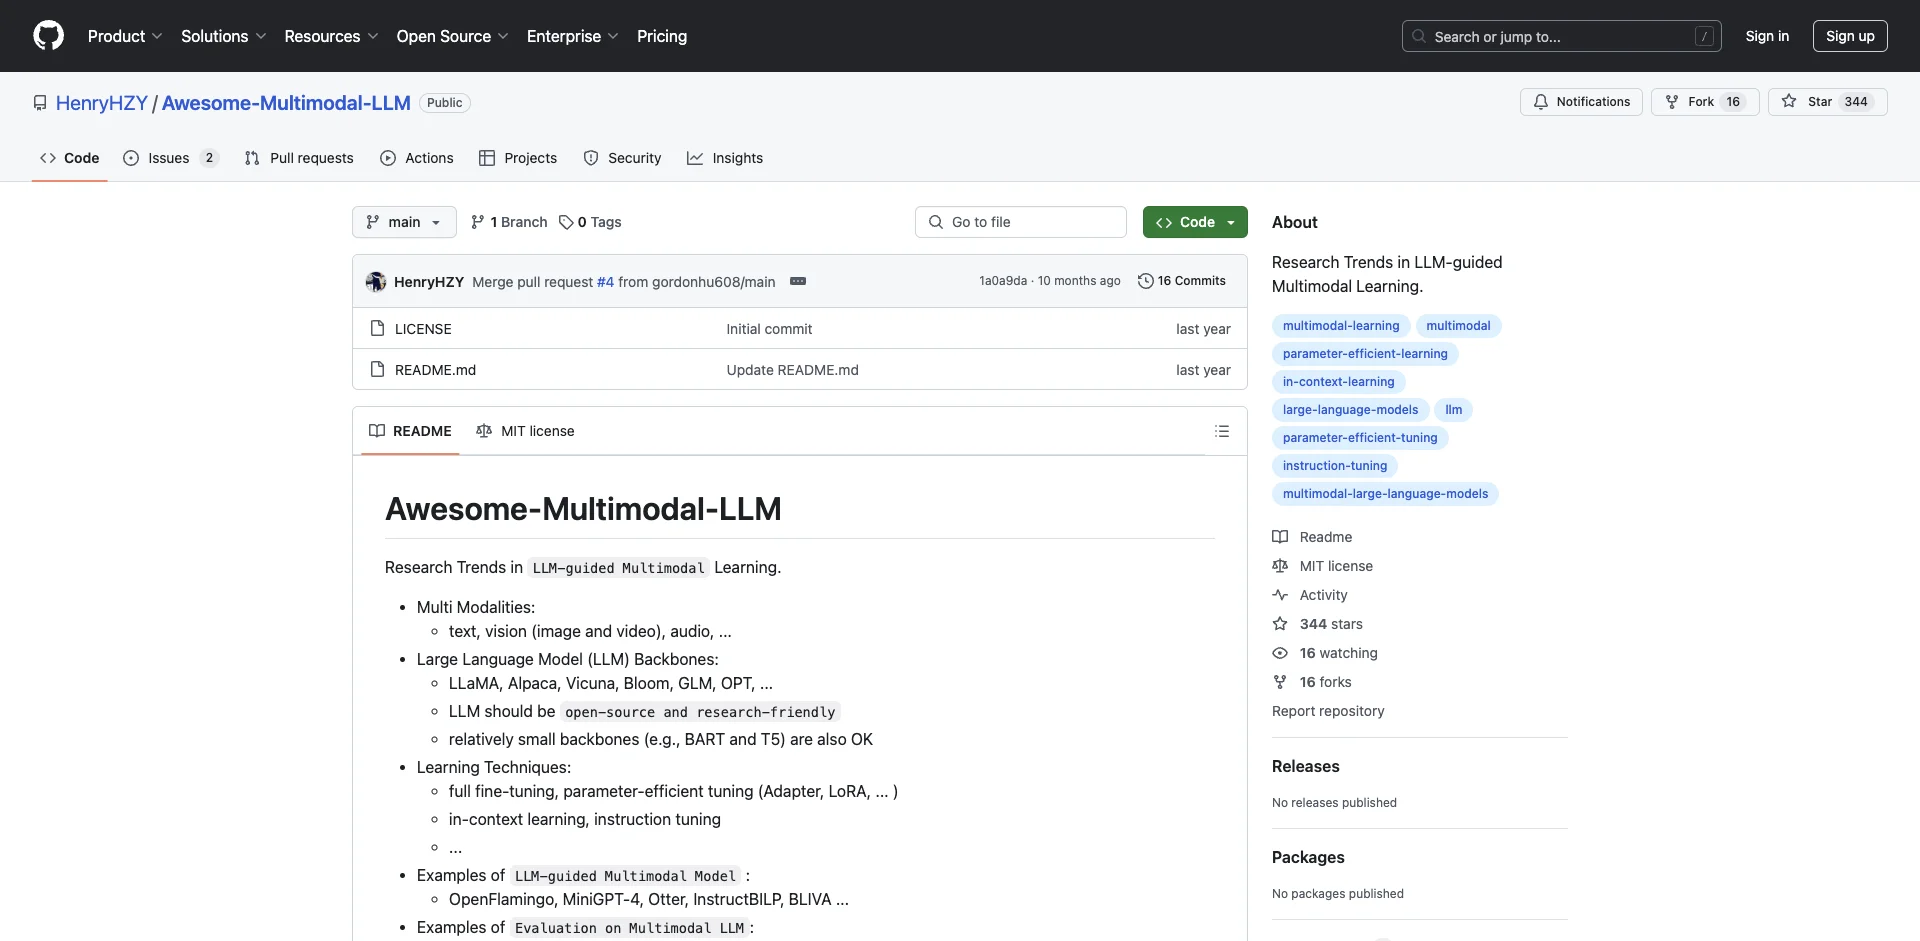
Task: Open the GitHub home logo
Action: click(x=48, y=36)
